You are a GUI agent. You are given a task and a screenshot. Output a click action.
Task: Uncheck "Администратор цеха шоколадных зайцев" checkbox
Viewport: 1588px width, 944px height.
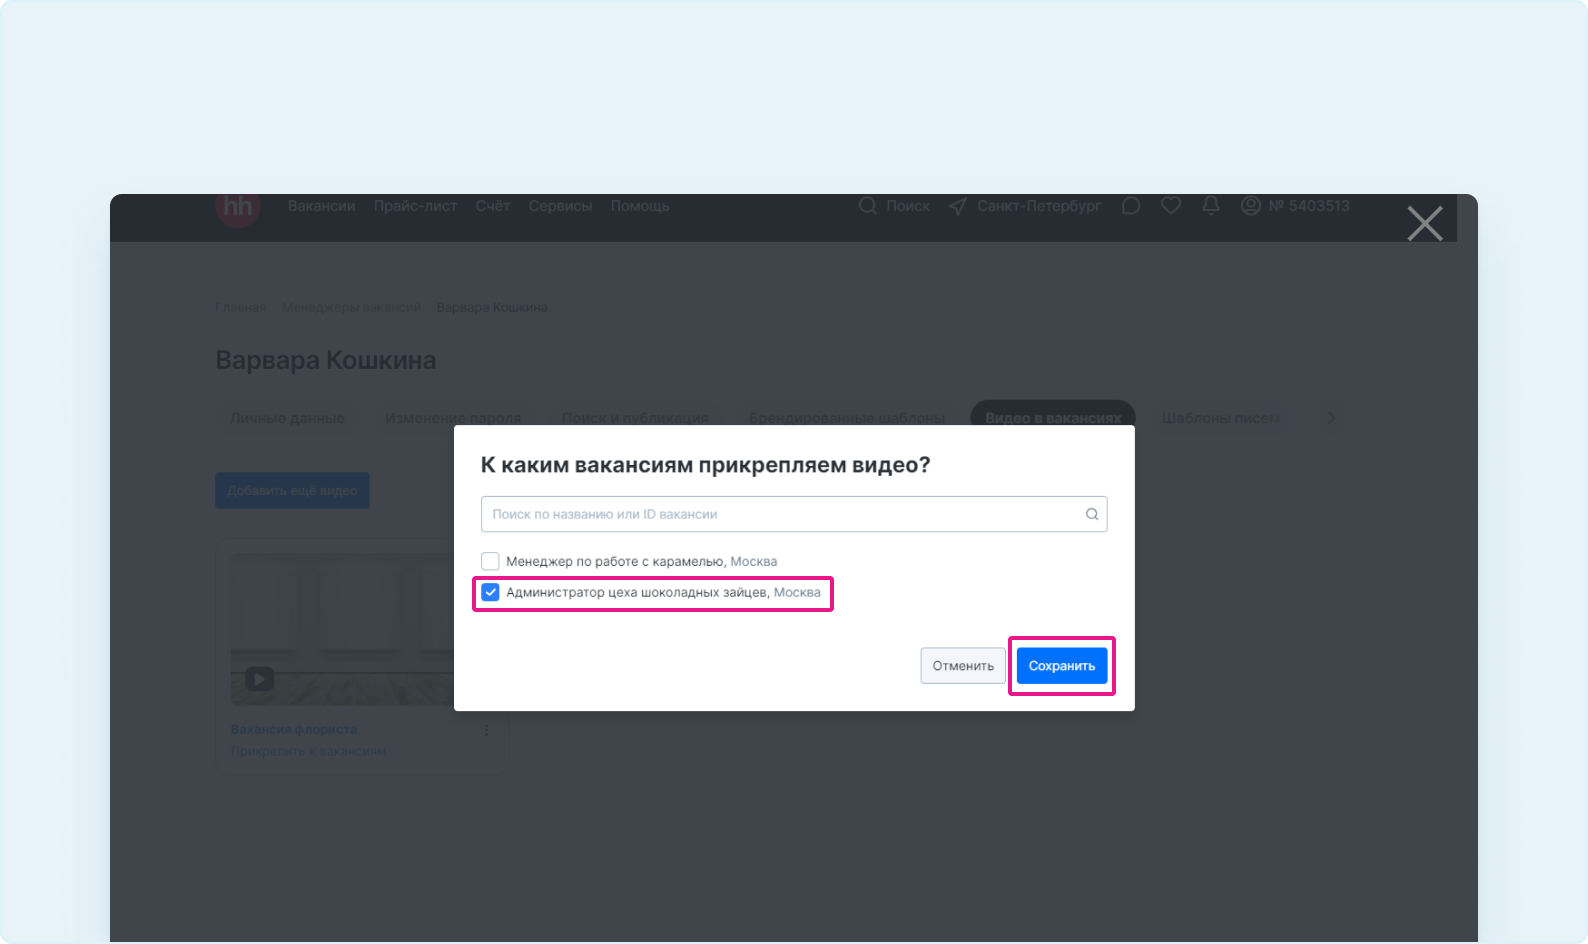(490, 592)
